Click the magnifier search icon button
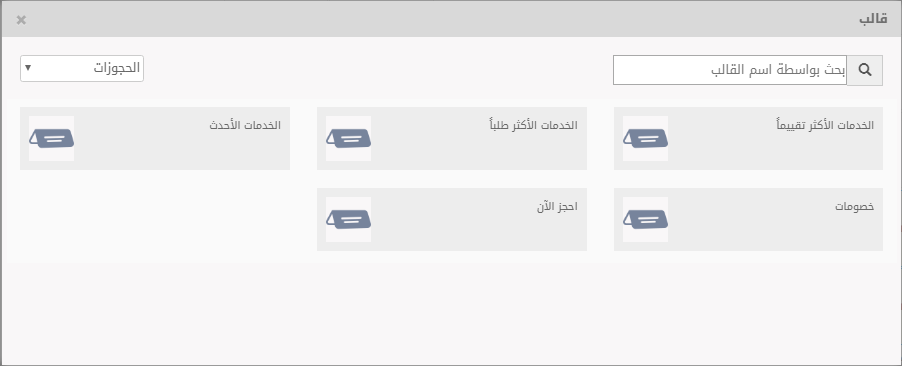 [x=865, y=70]
